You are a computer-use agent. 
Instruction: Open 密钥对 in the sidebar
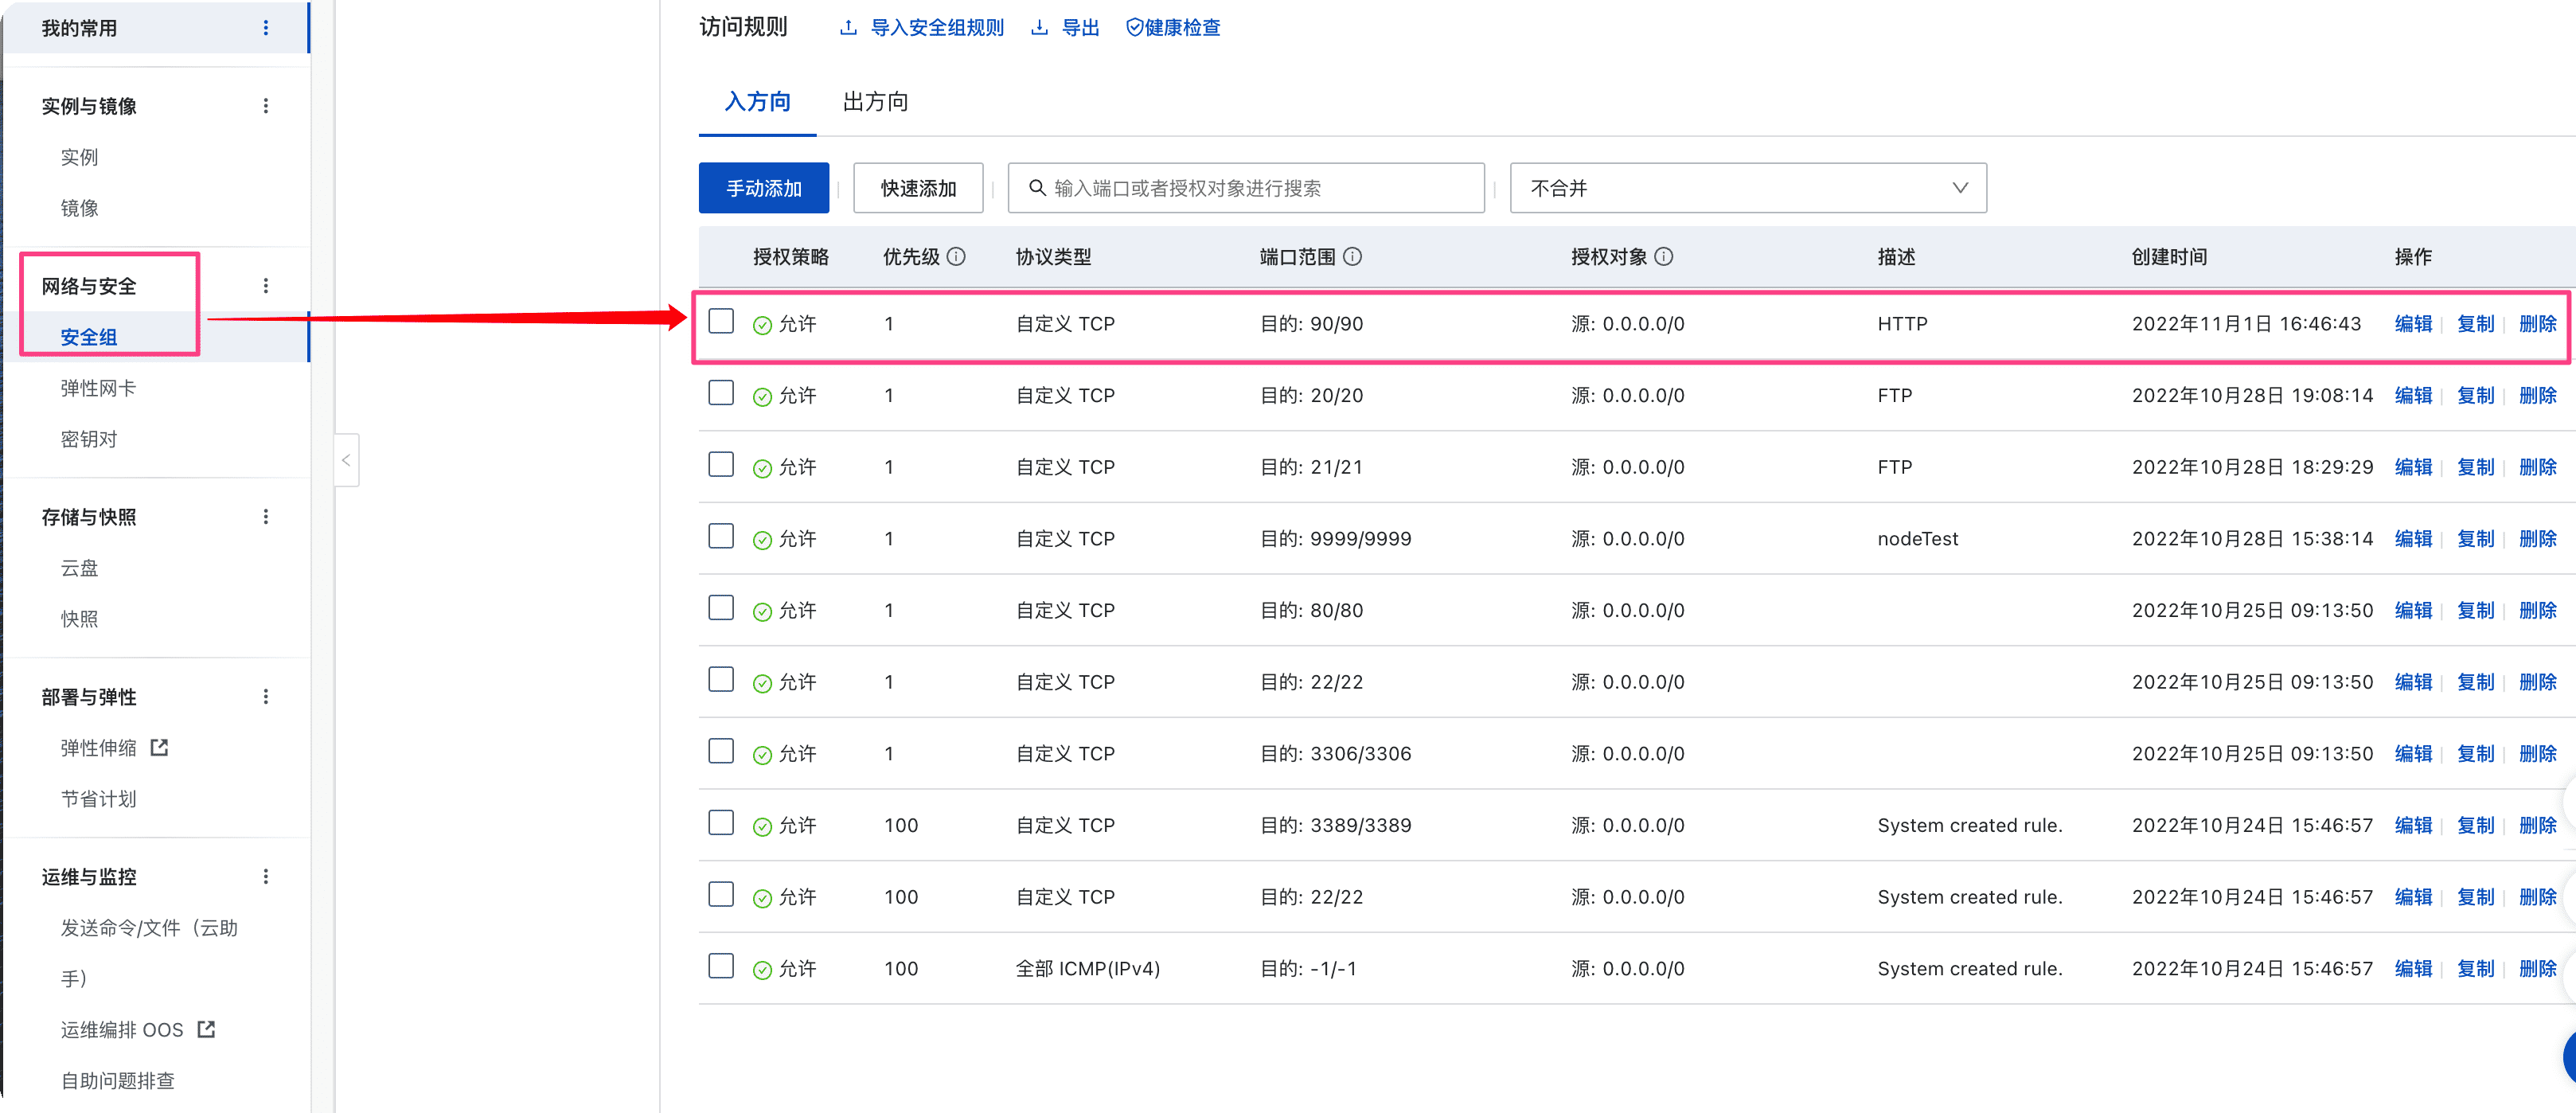tap(89, 439)
